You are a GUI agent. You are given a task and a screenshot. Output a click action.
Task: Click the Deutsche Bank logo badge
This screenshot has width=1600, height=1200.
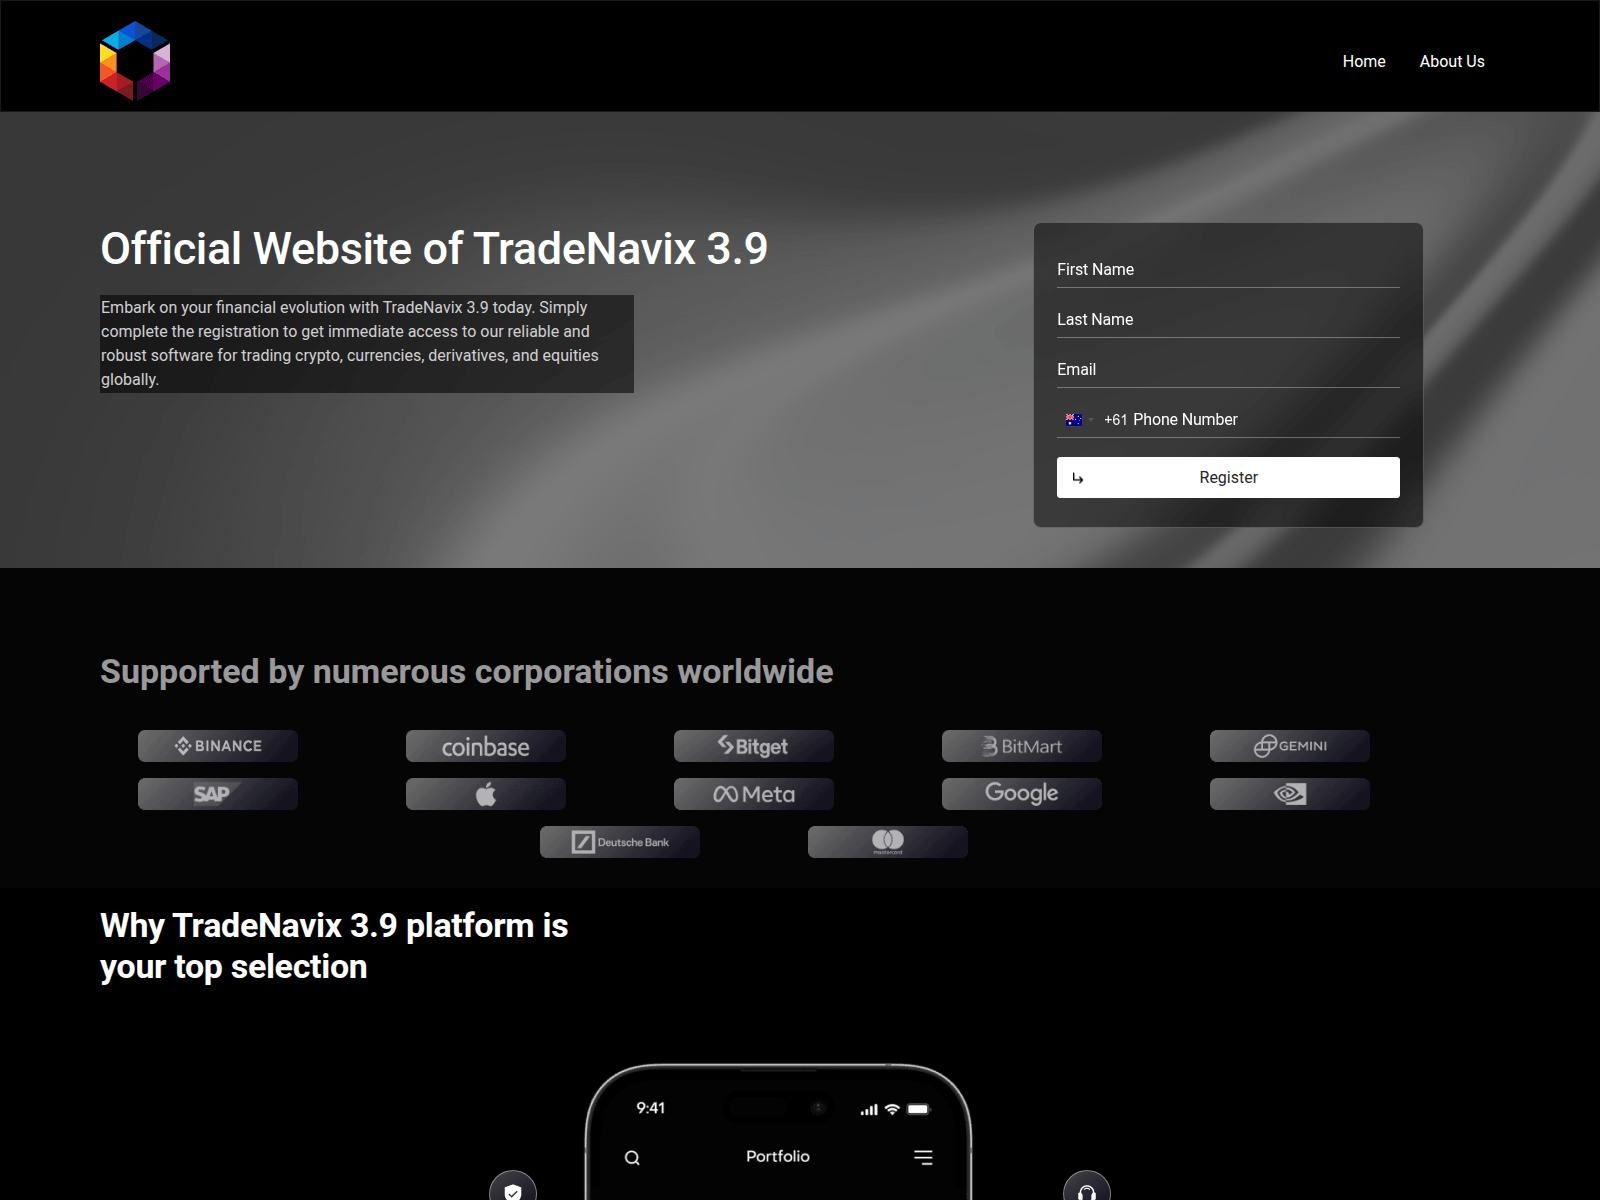(620, 842)
